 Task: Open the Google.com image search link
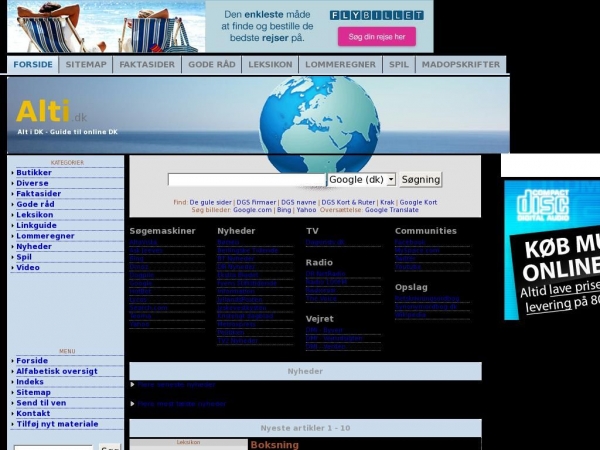point(253,210)
